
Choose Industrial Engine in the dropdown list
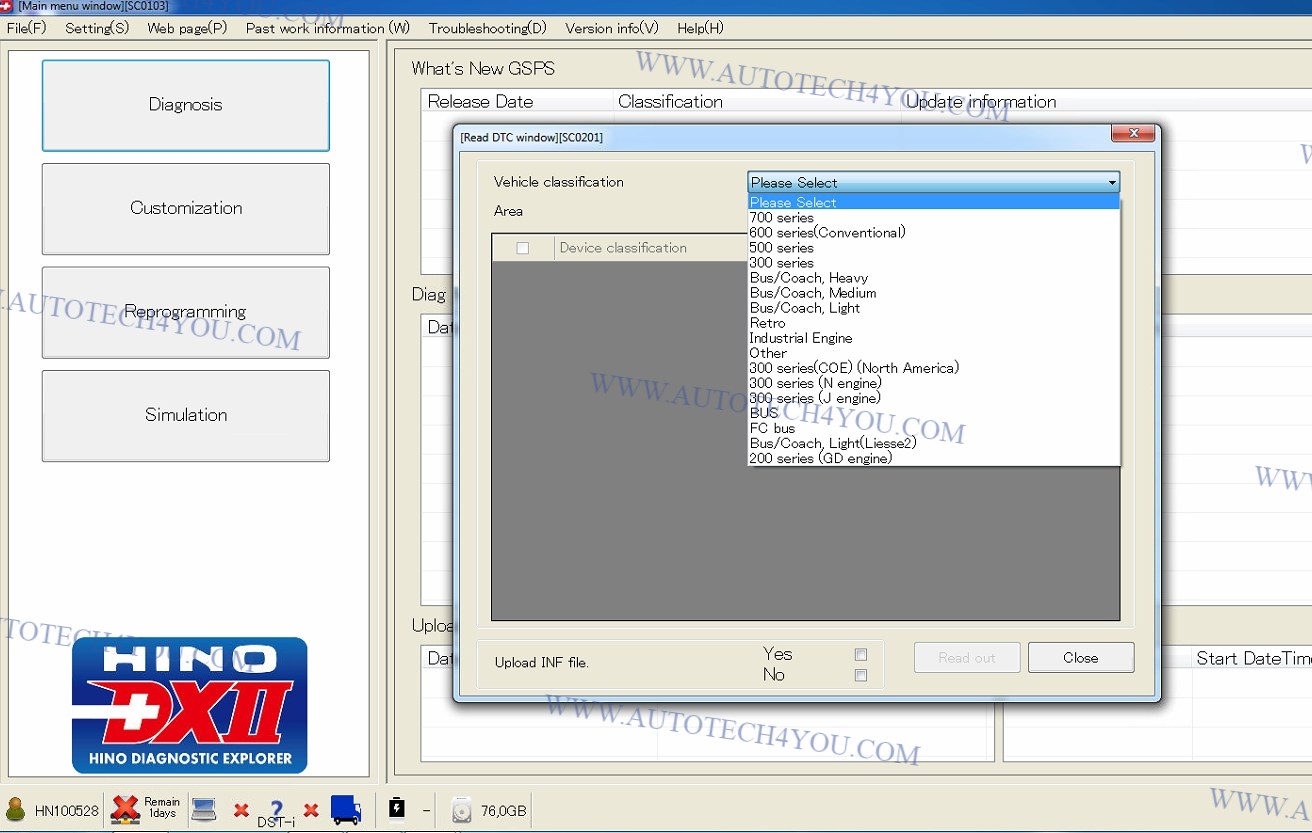point(801,338)
